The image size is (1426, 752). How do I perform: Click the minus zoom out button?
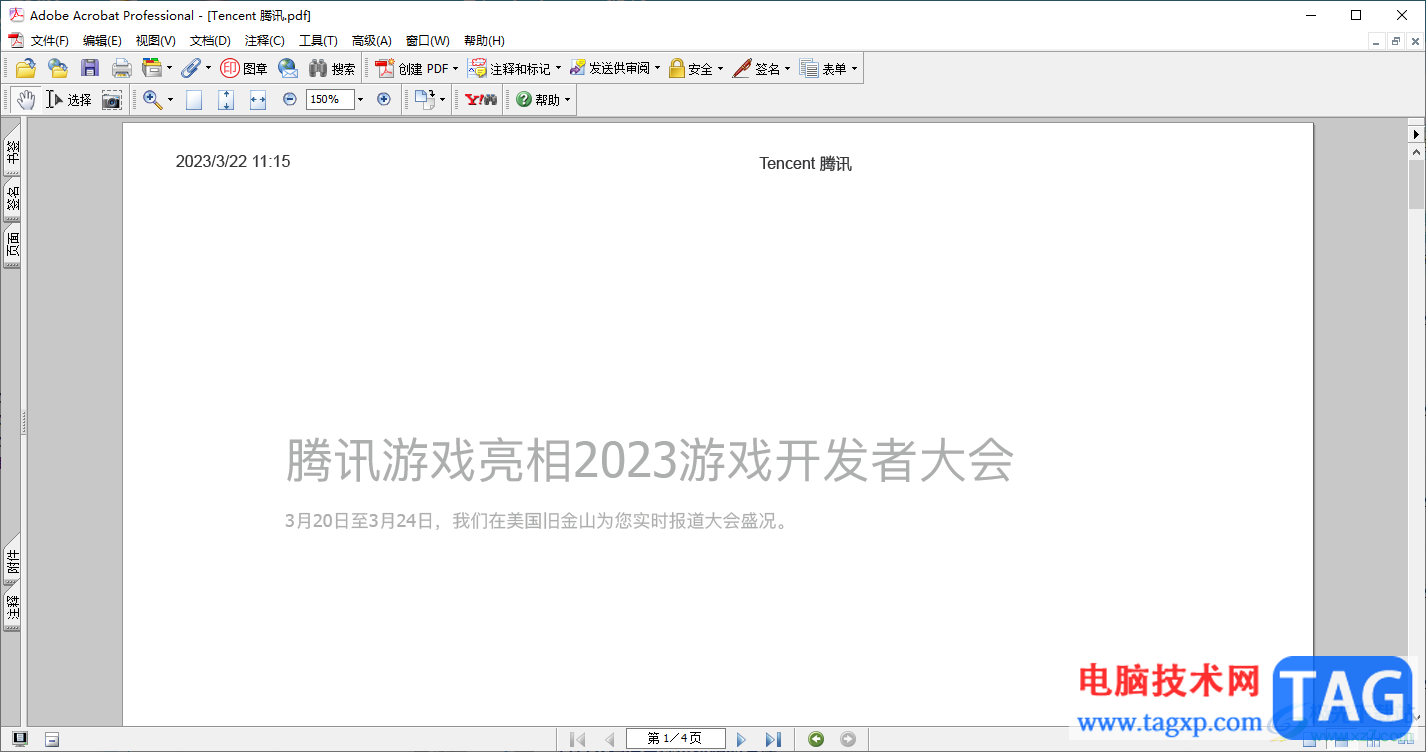(x=290, y=99)
